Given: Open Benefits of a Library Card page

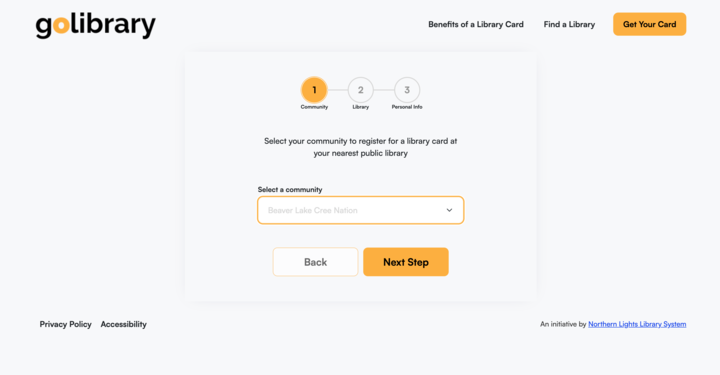Looking at the screenshot, I should (476, 24).
